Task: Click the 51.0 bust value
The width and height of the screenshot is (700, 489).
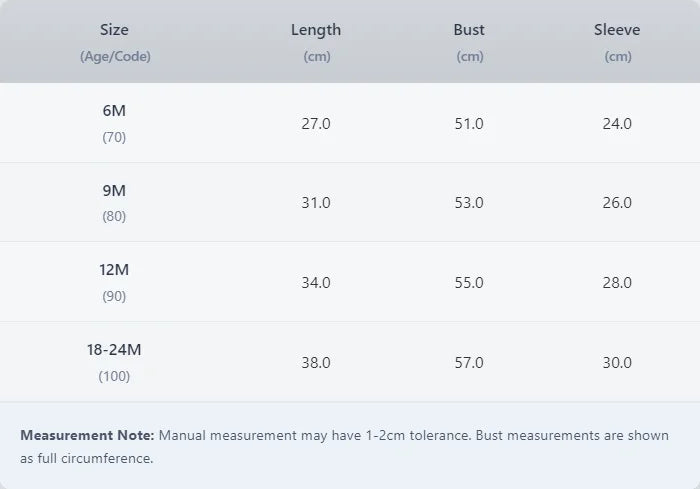Action: coord(469,124)
